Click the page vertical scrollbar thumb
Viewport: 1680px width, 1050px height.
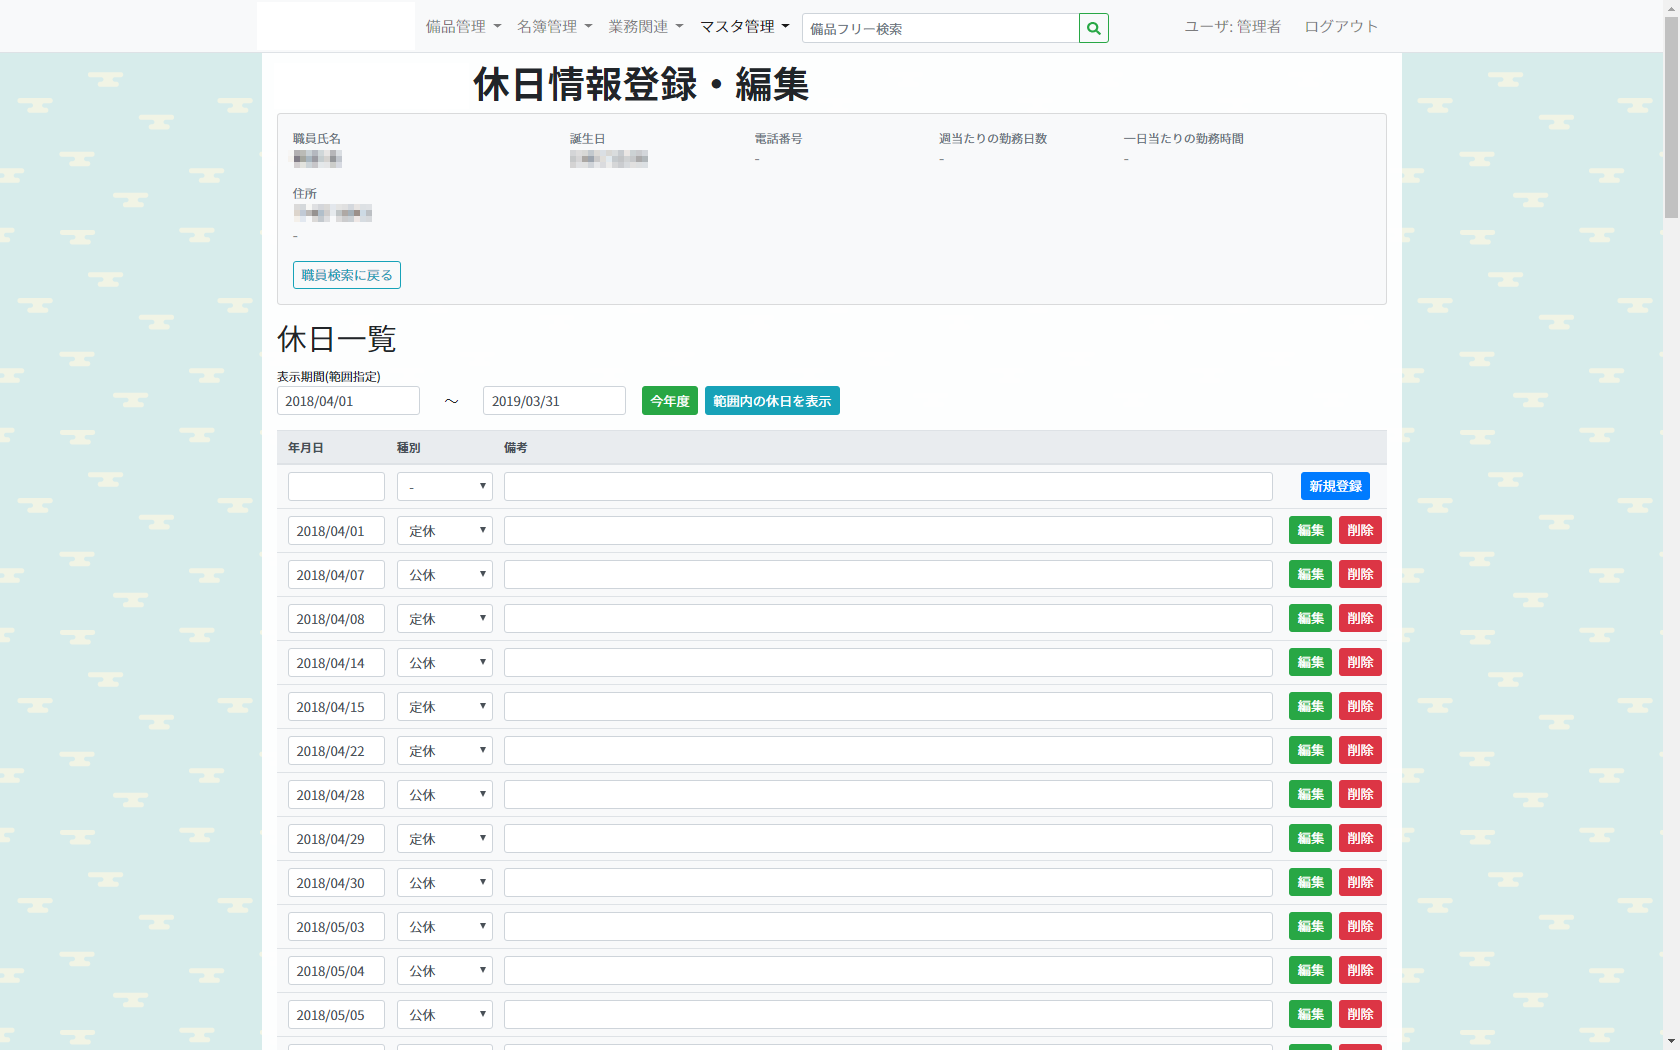coord(1671,117)
